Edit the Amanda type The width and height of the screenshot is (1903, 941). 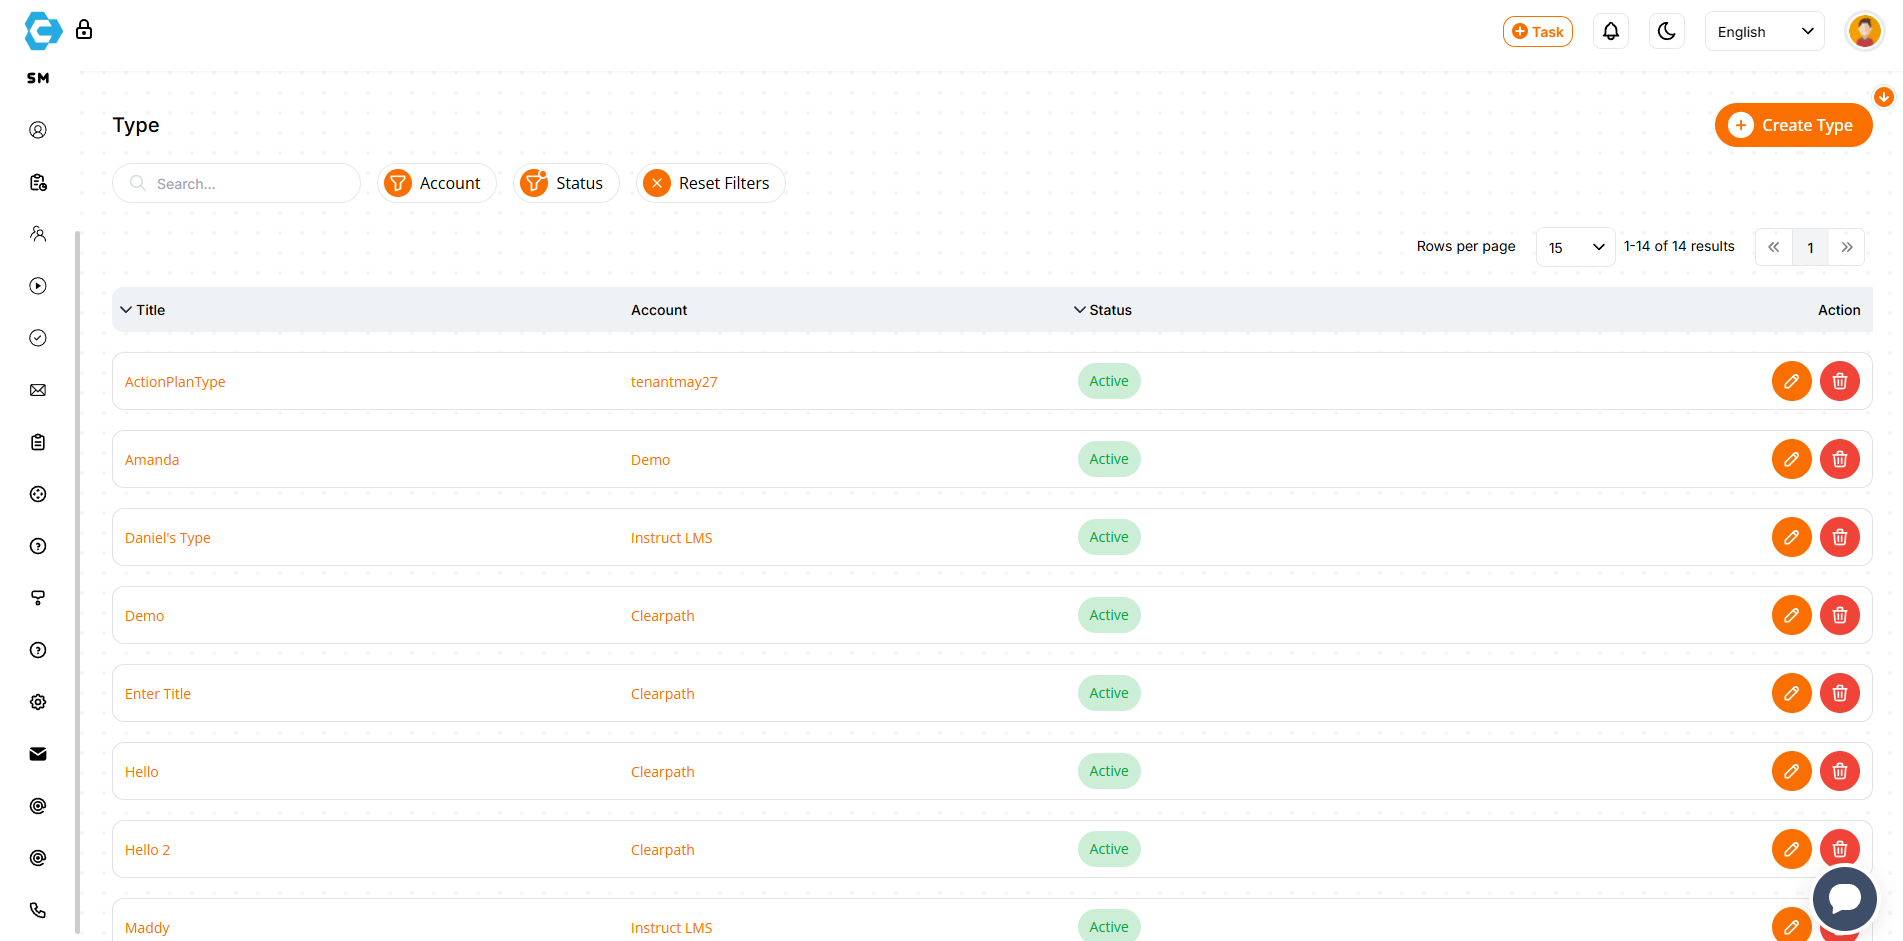[x=1792, y=459]
